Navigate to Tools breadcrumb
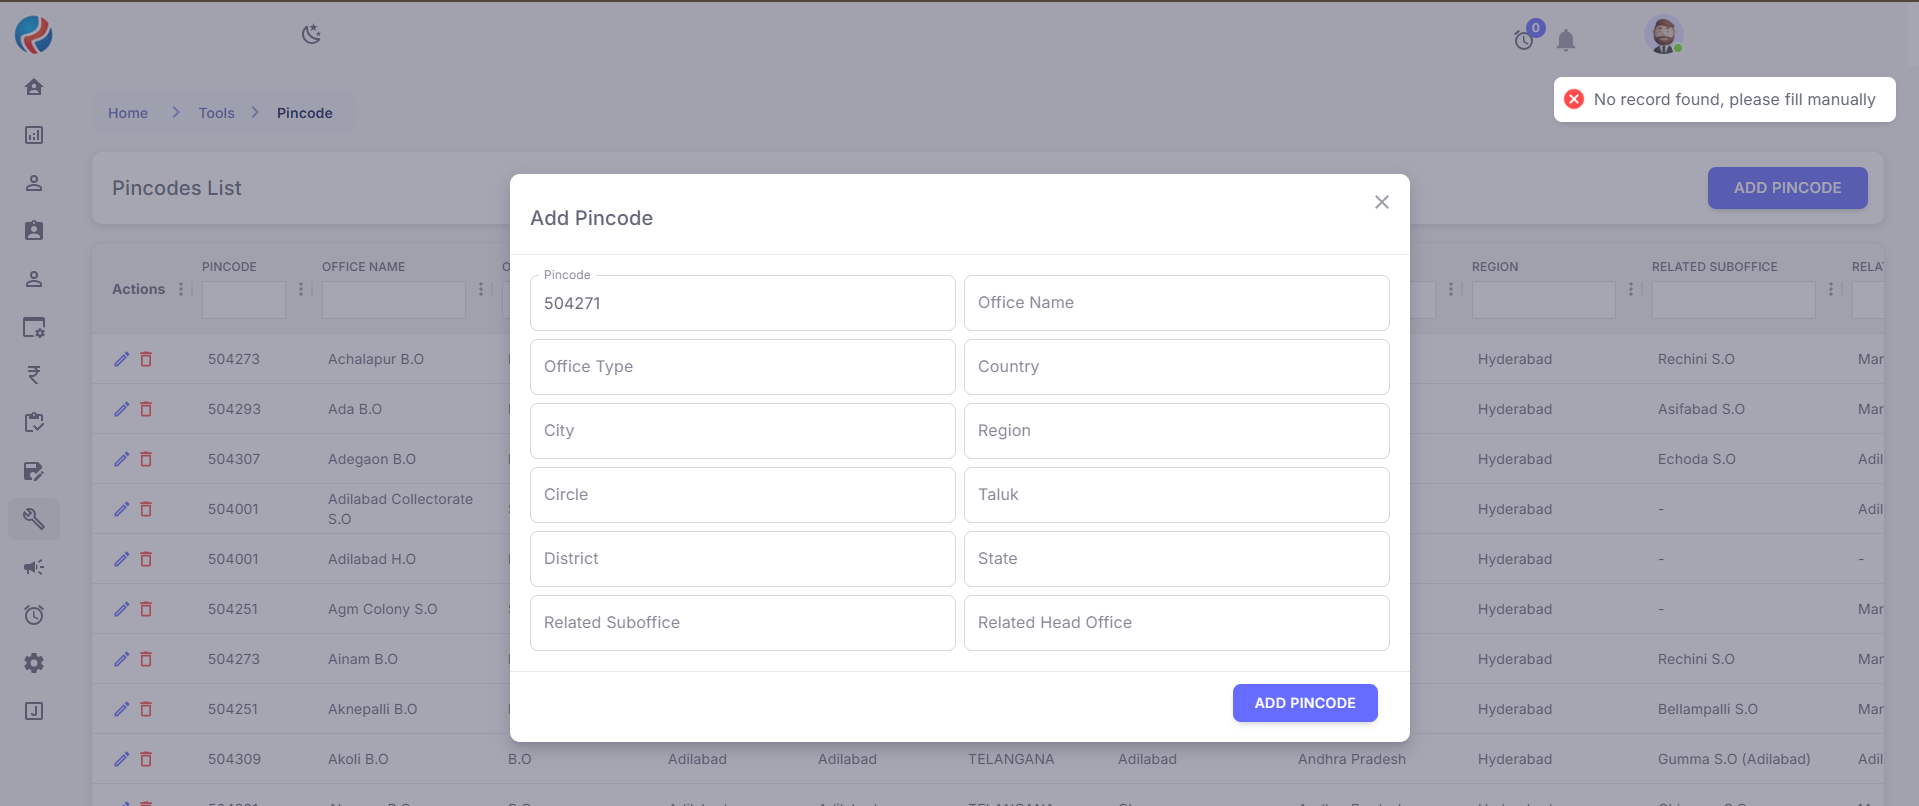Screen dimensions: 1919x806 (216, 113)
